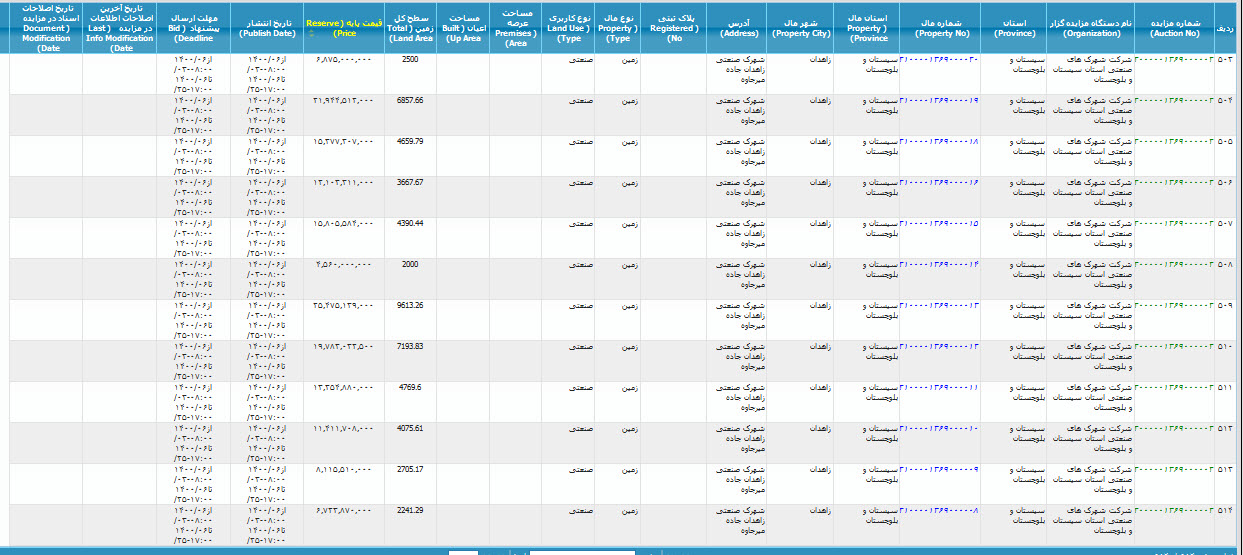This screenshot has height=555, width=1243.
Task: Sort by Publish Date column header
Action: pyautogui.click(x=267, y=26)
